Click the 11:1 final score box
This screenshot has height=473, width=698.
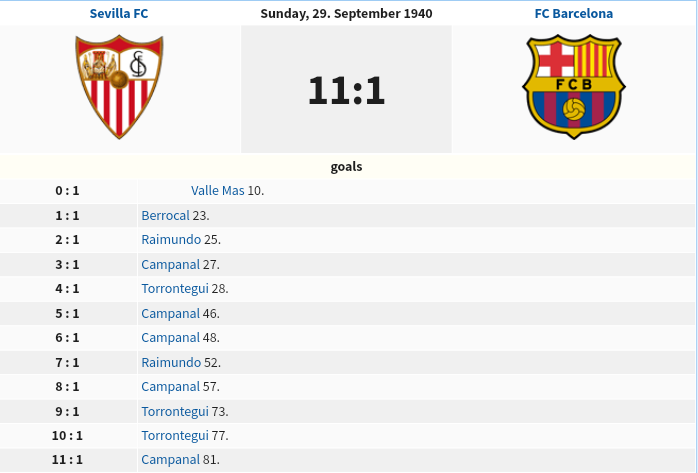[346, 89]
